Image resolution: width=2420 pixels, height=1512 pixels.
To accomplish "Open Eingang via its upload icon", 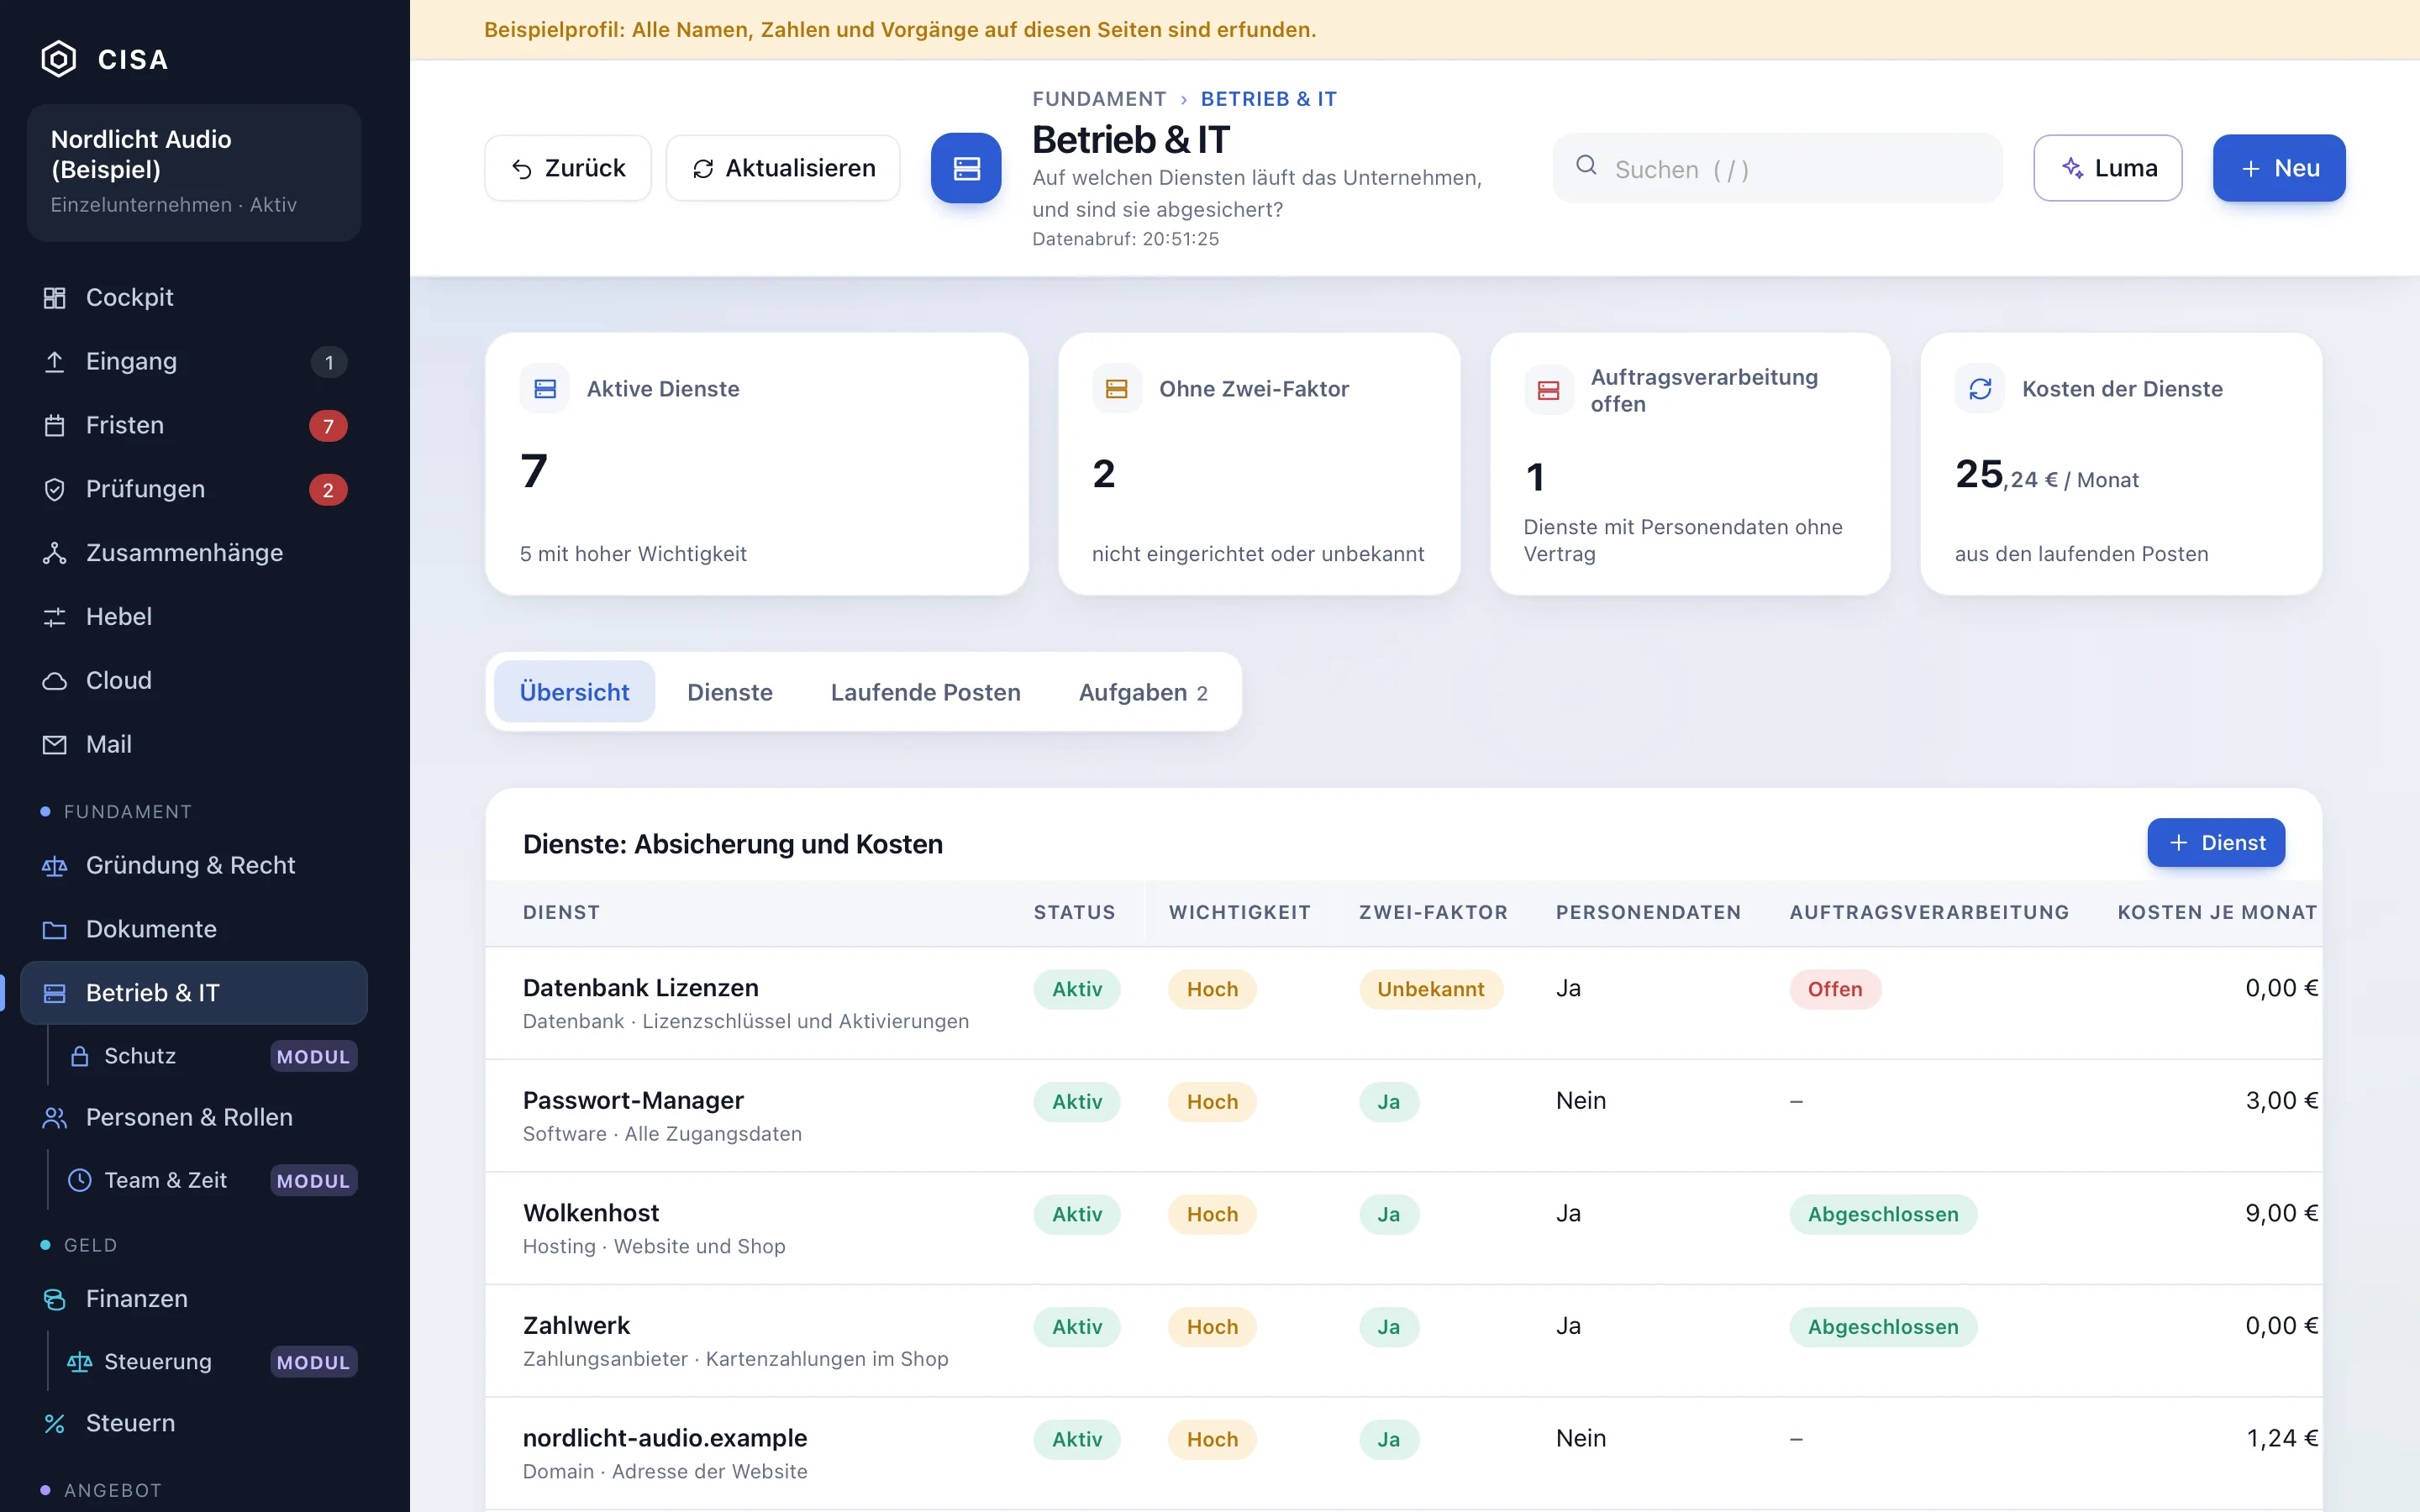I will pyautogui.click(x=55, y=362).
